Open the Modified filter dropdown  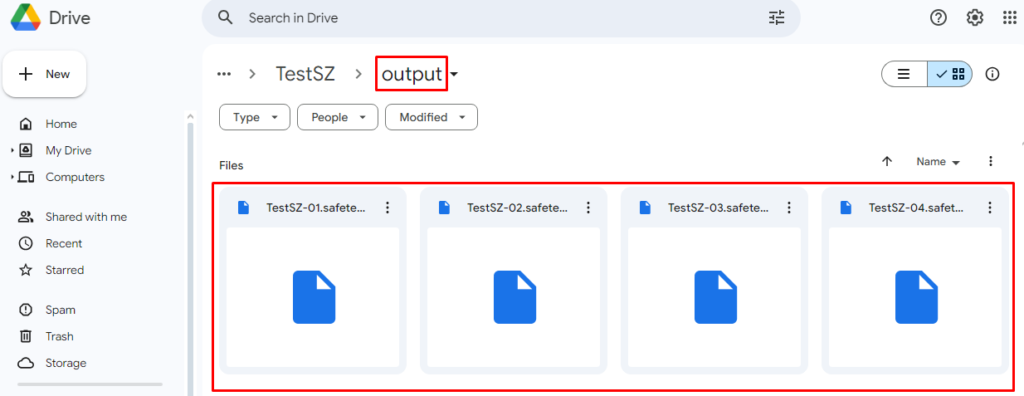pos(431,118)
